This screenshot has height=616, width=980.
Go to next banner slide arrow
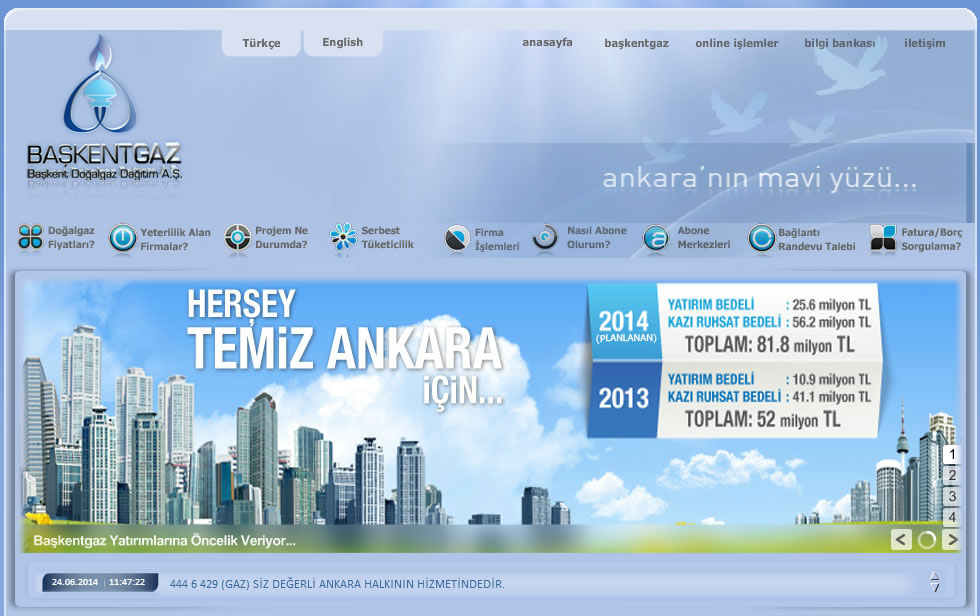tap(951, 540)
